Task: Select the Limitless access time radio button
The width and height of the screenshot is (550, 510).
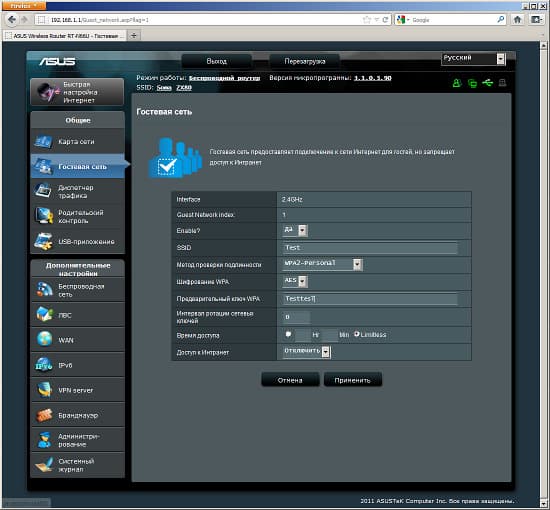Action: tap(356, 334)
